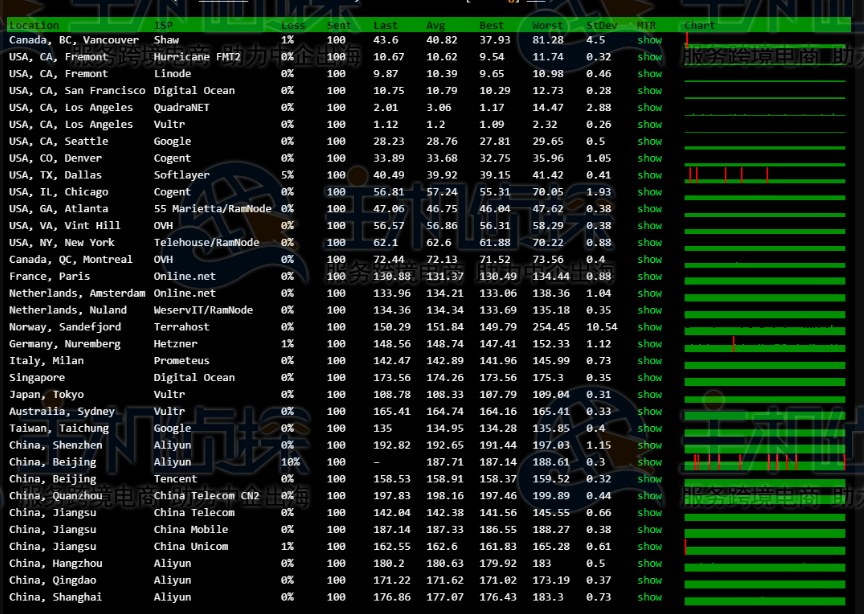This screenshot has width=864, height=614.
Task: Open the show link for Tokyo Vultr
Action: (x=650, y=394)
